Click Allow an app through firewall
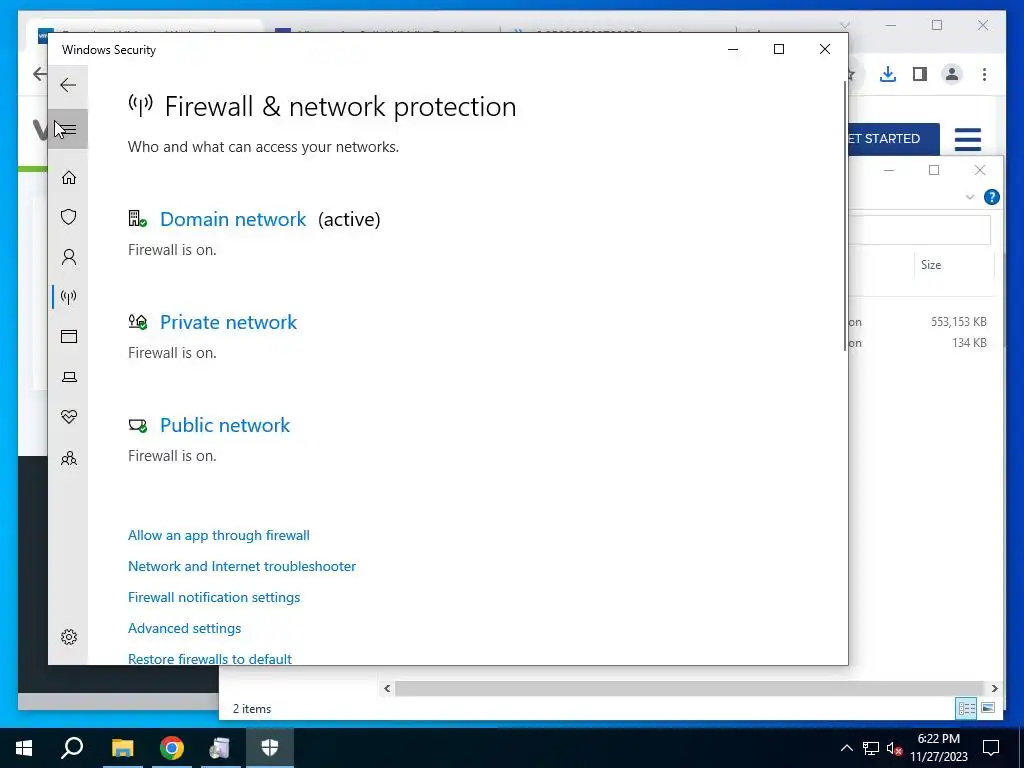This screenshot has width=1024, height=768. (x=219, y=536)
